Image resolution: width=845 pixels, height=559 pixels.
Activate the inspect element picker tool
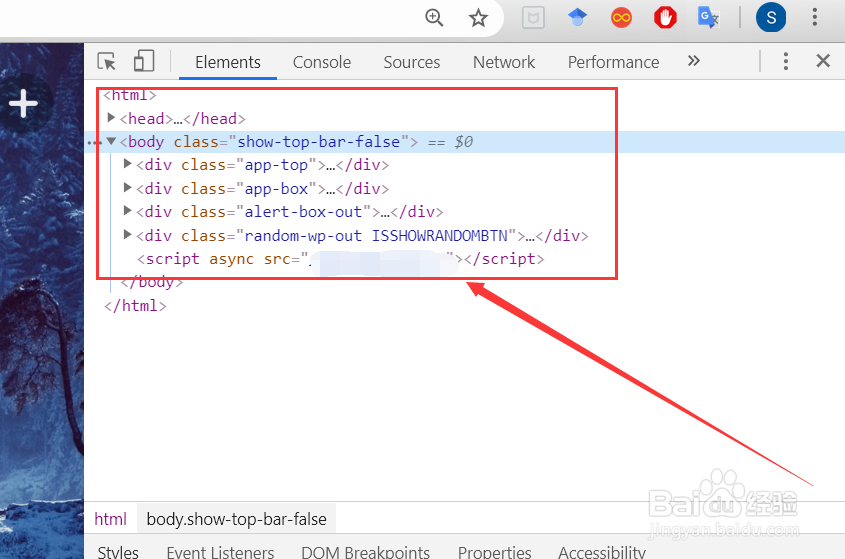(x=107, y=61)
